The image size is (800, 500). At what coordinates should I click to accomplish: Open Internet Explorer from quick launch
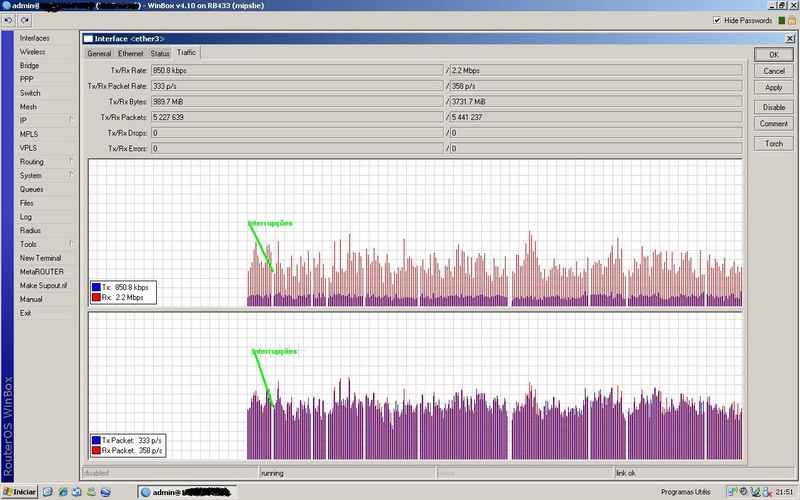tap(62, 492)
